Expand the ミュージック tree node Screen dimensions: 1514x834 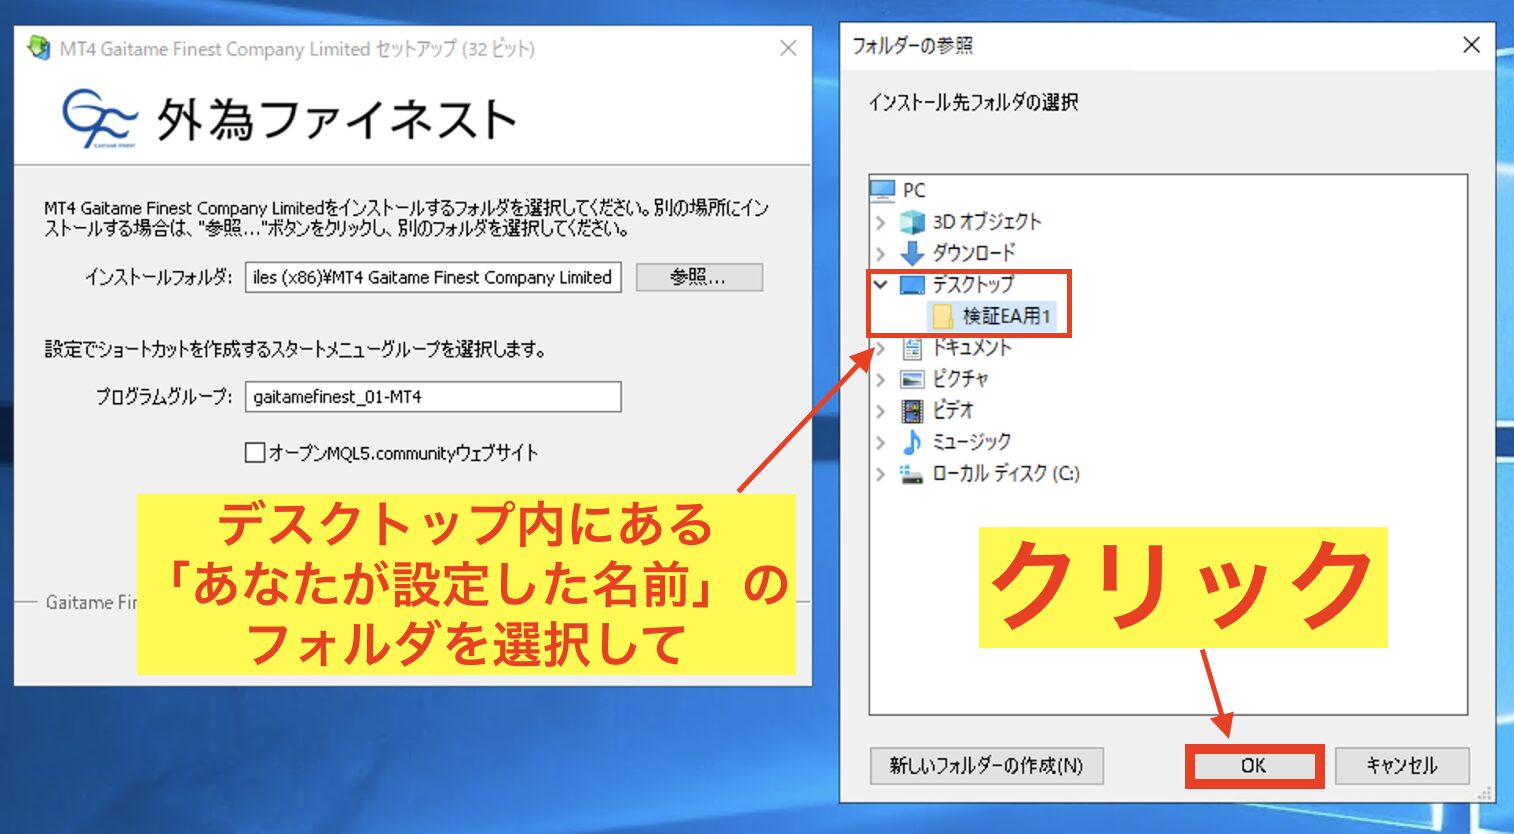point(881,442)
